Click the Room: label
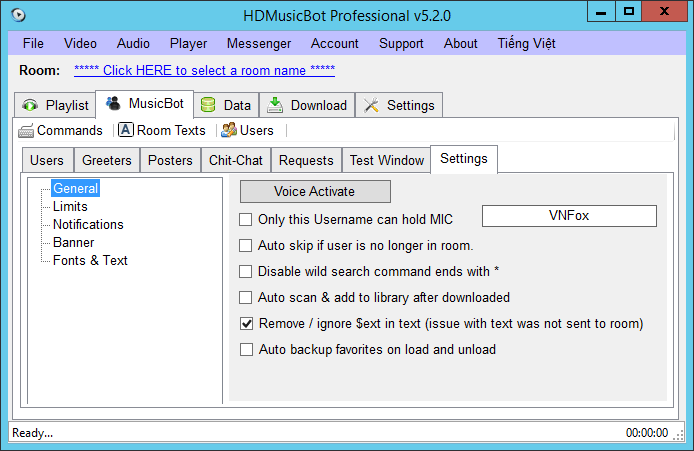Viewport: 694px width, 451px height. pyautogui.click(x=39, y=70)
